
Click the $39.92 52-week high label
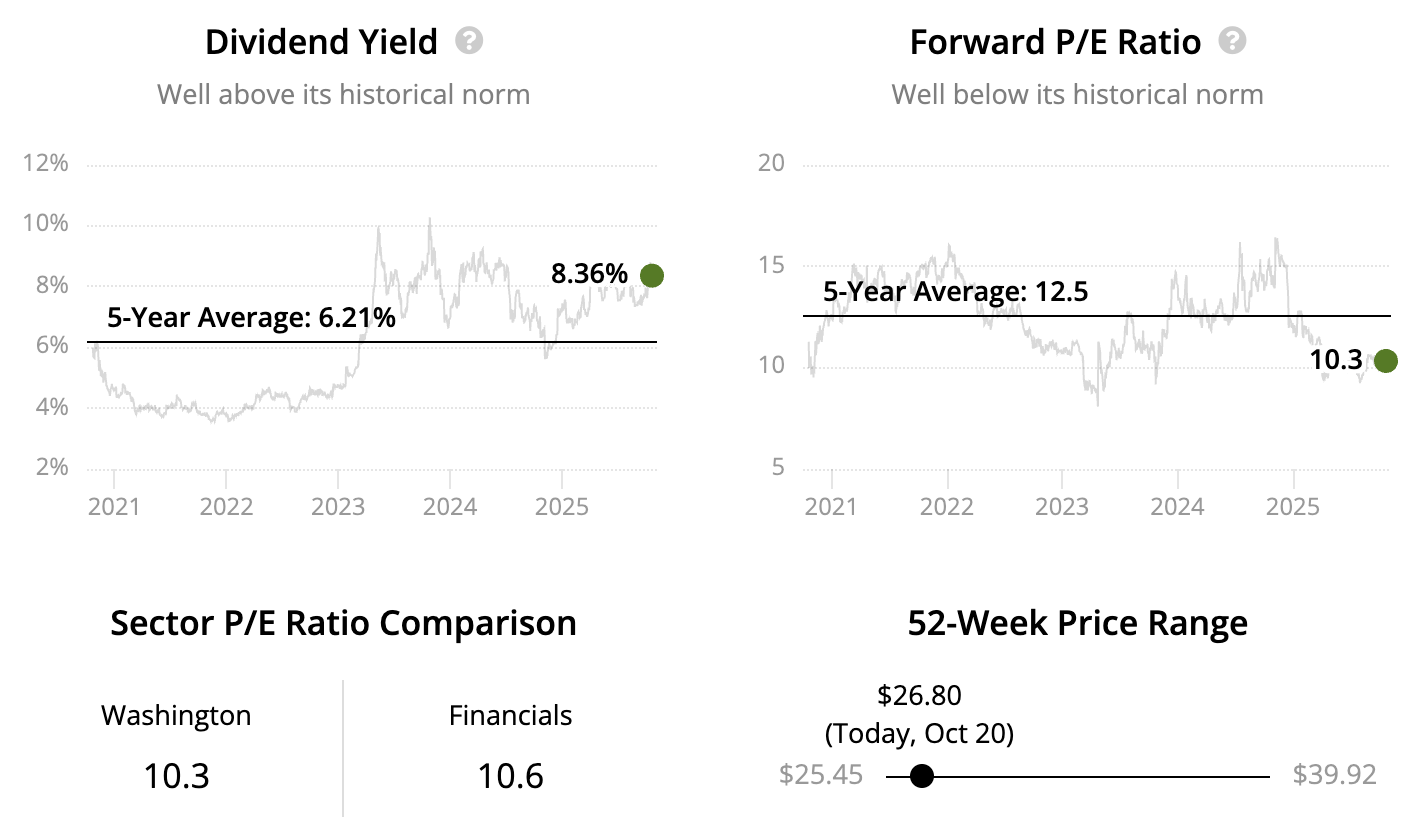(x=1334, y=775)
